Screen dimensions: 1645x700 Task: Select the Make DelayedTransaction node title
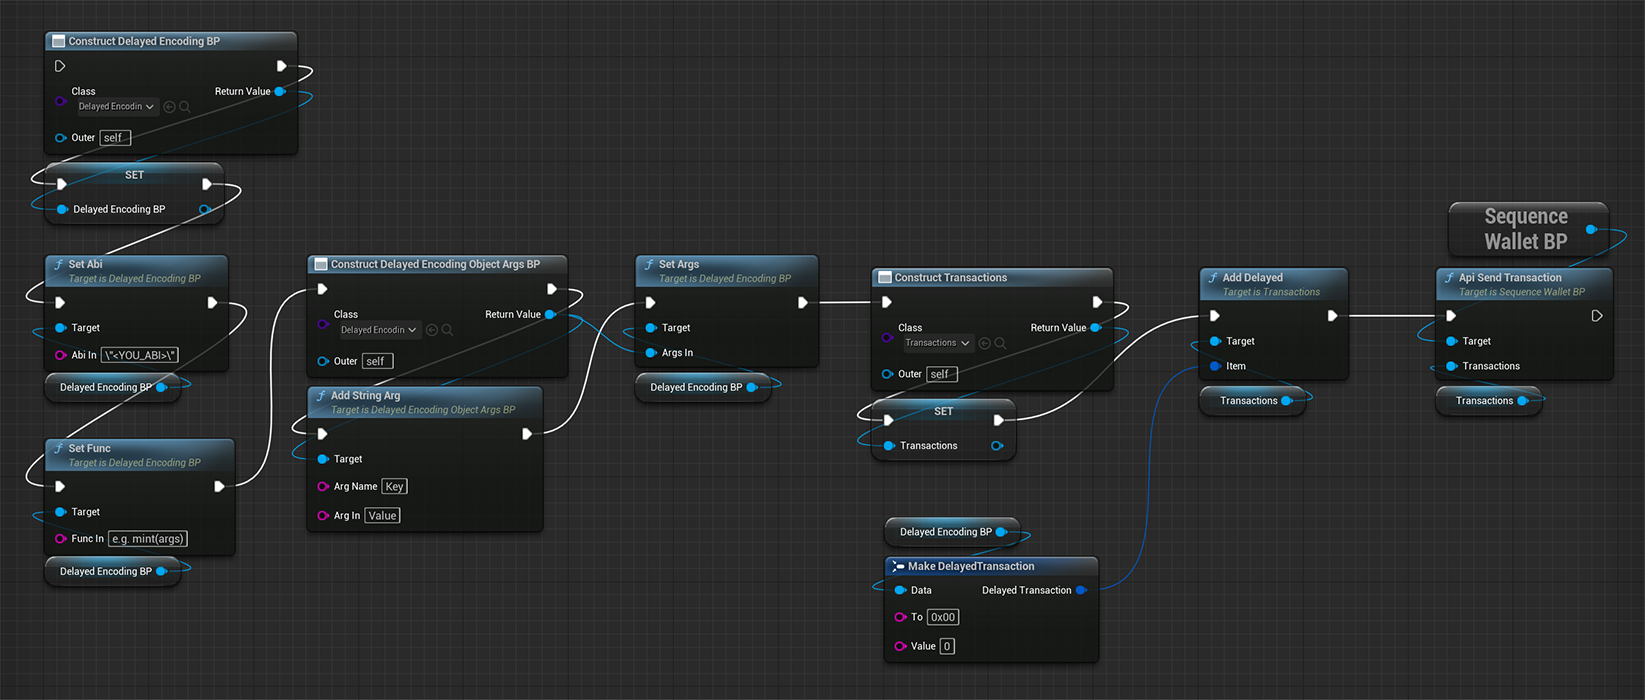971,566
